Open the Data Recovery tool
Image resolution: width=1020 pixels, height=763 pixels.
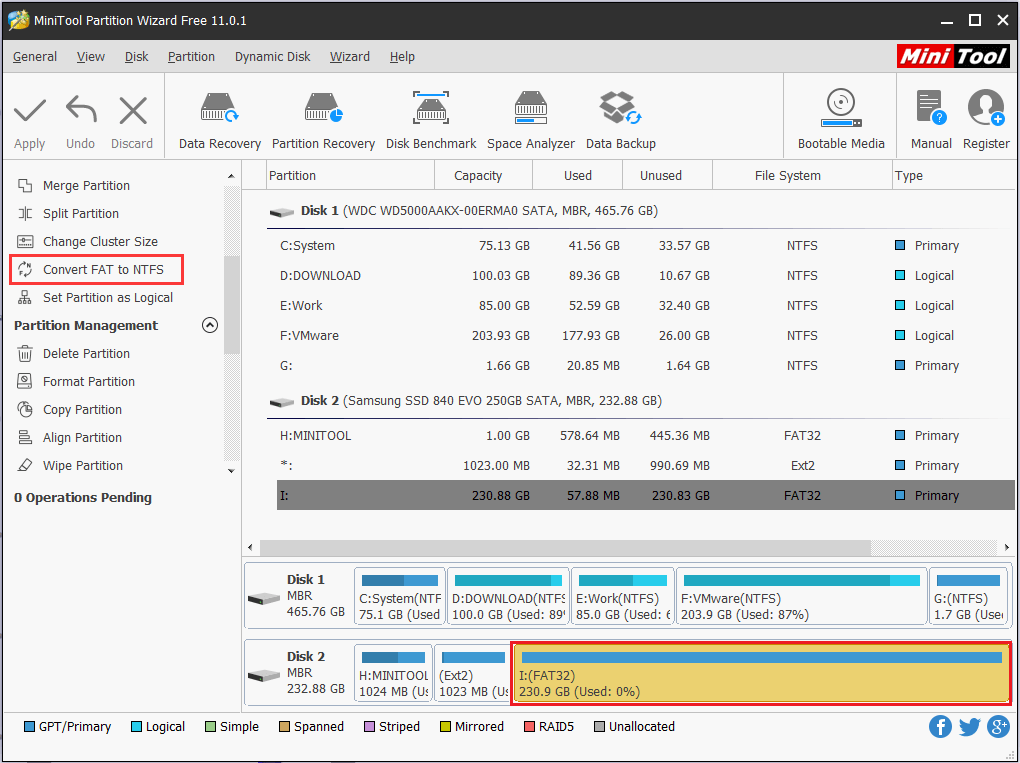point(218,116)
